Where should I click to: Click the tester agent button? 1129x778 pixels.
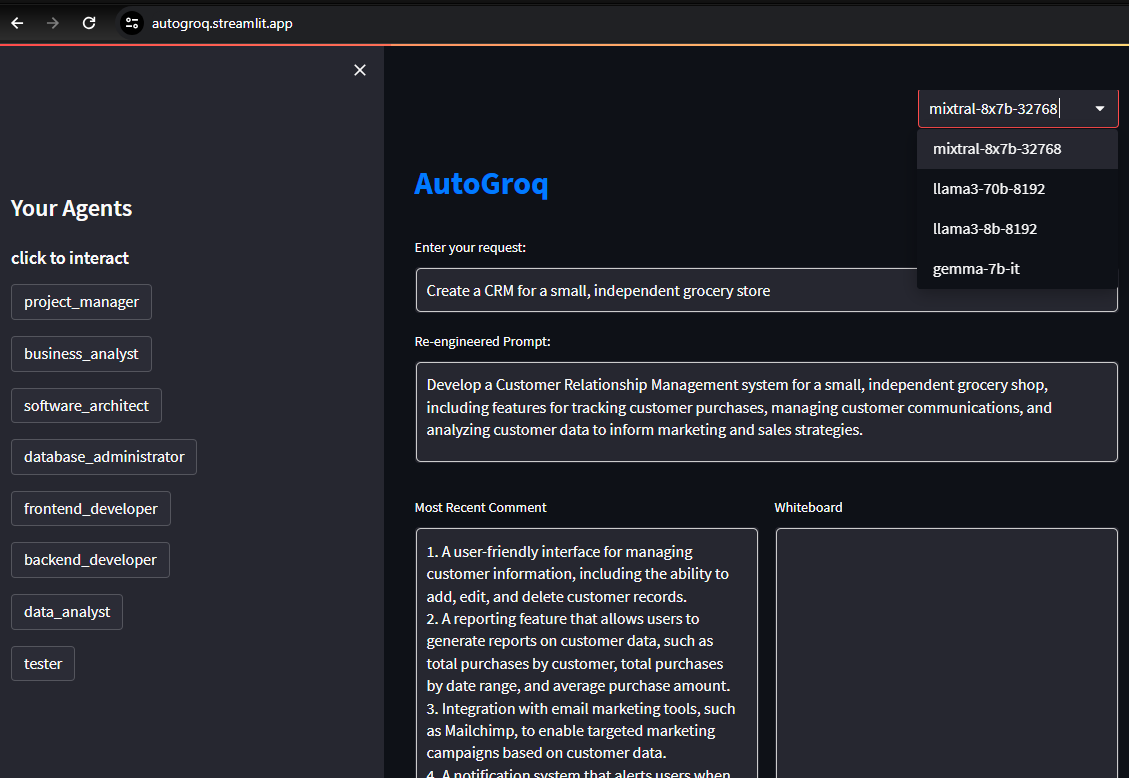click(x=43, y=664)
